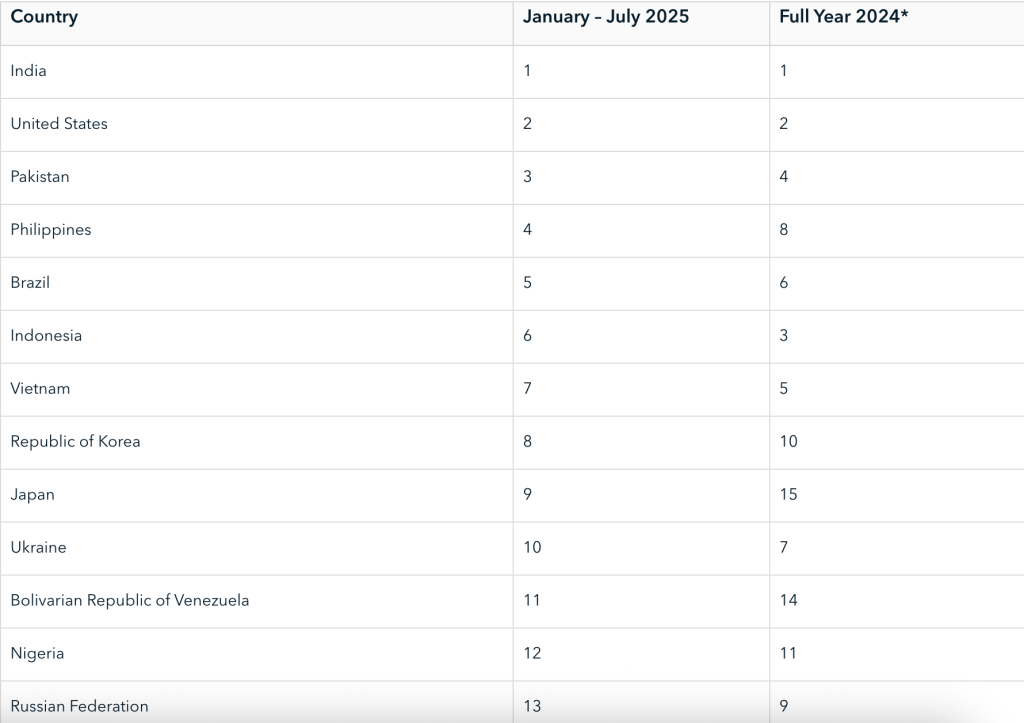Click Japan's Full Year 2024 rank 15

point(788,495)
